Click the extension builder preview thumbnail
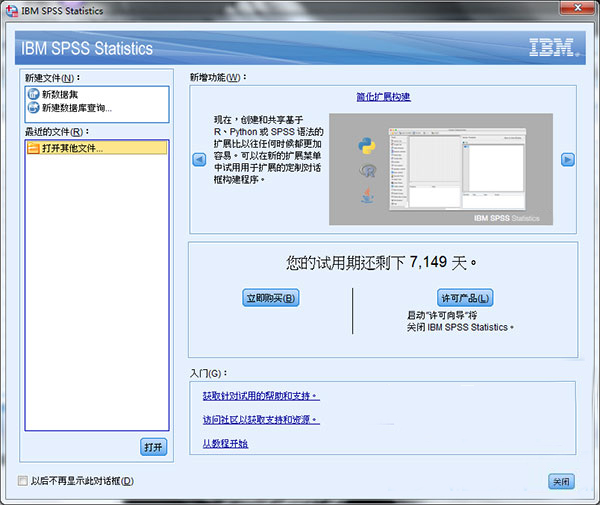 [x=441, y=169]
